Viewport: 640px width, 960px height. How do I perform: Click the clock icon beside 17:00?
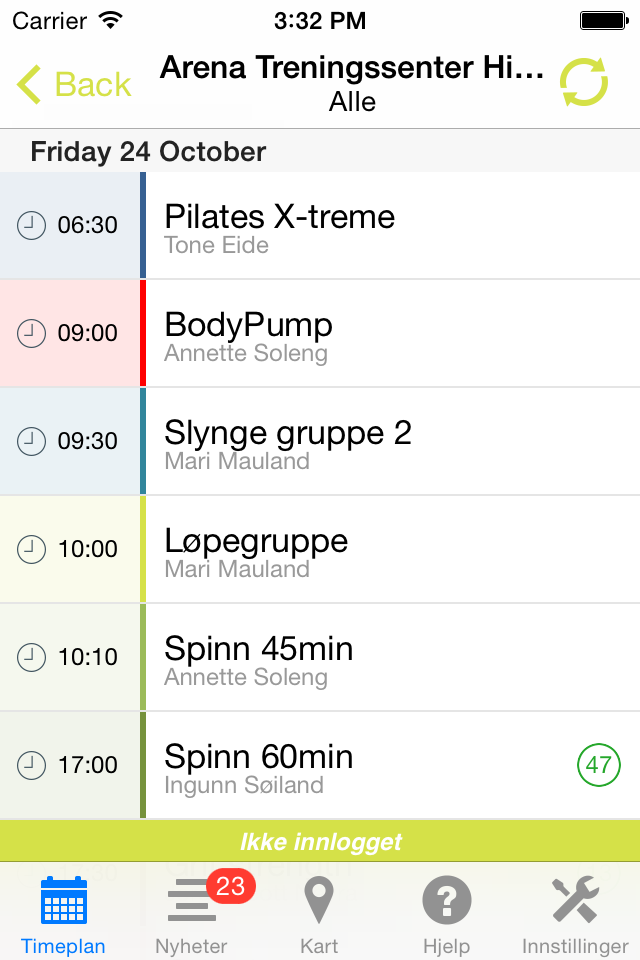[31, 765]
